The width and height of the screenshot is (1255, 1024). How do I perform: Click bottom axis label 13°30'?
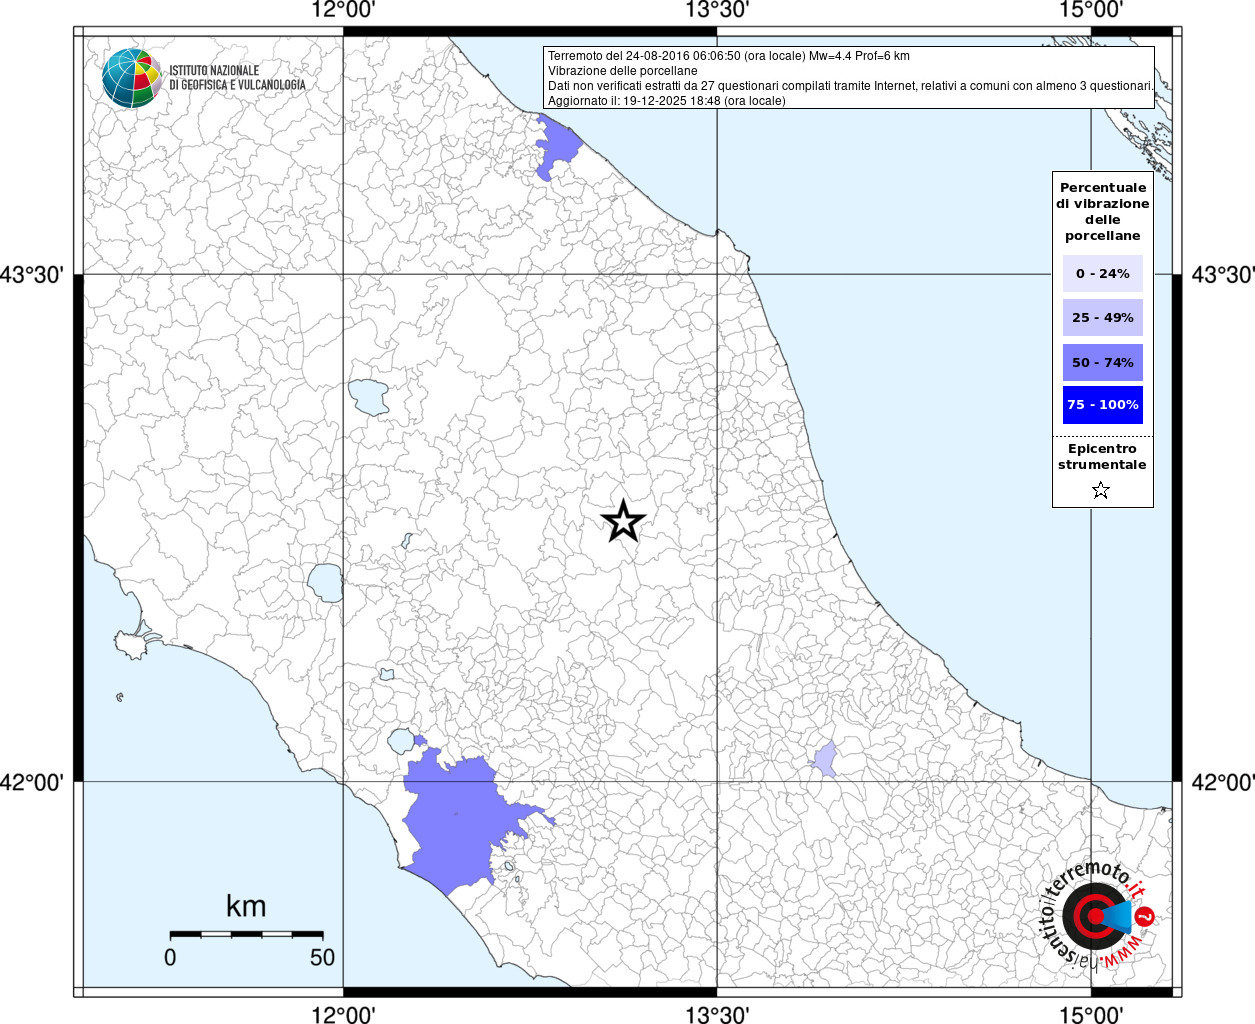(x=716, y=1015)
